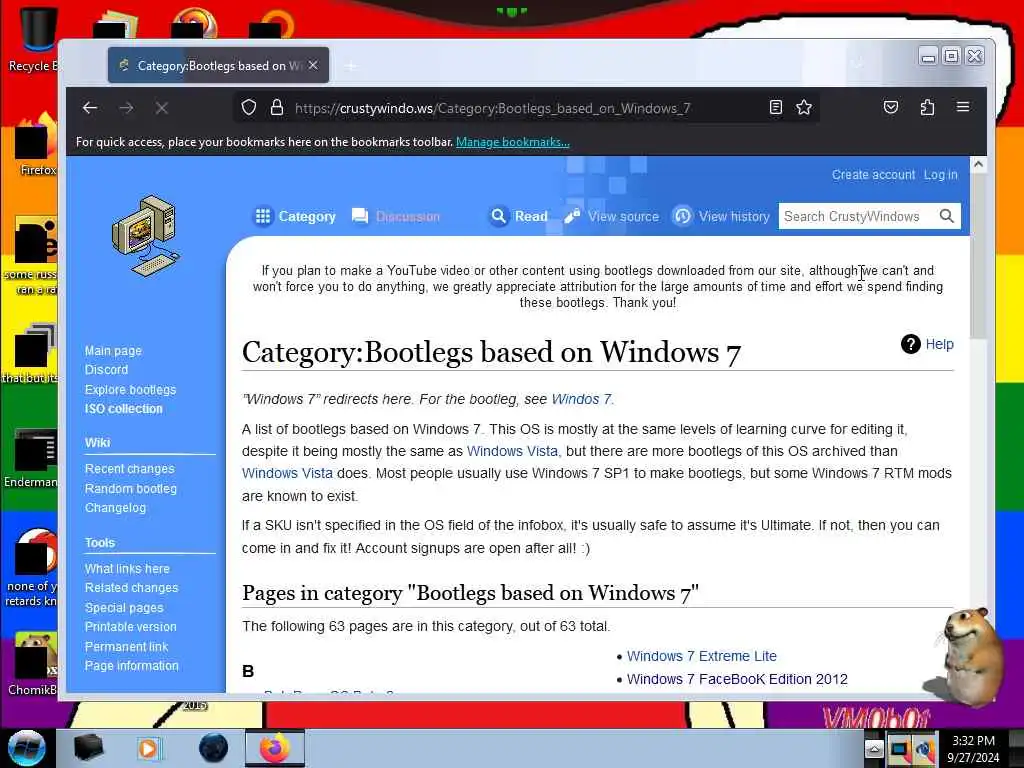Image resolution: width=1024 pixels, height=768 pixels.
Task: Click the monitor icon in system tray
Action: click(899, 749)
